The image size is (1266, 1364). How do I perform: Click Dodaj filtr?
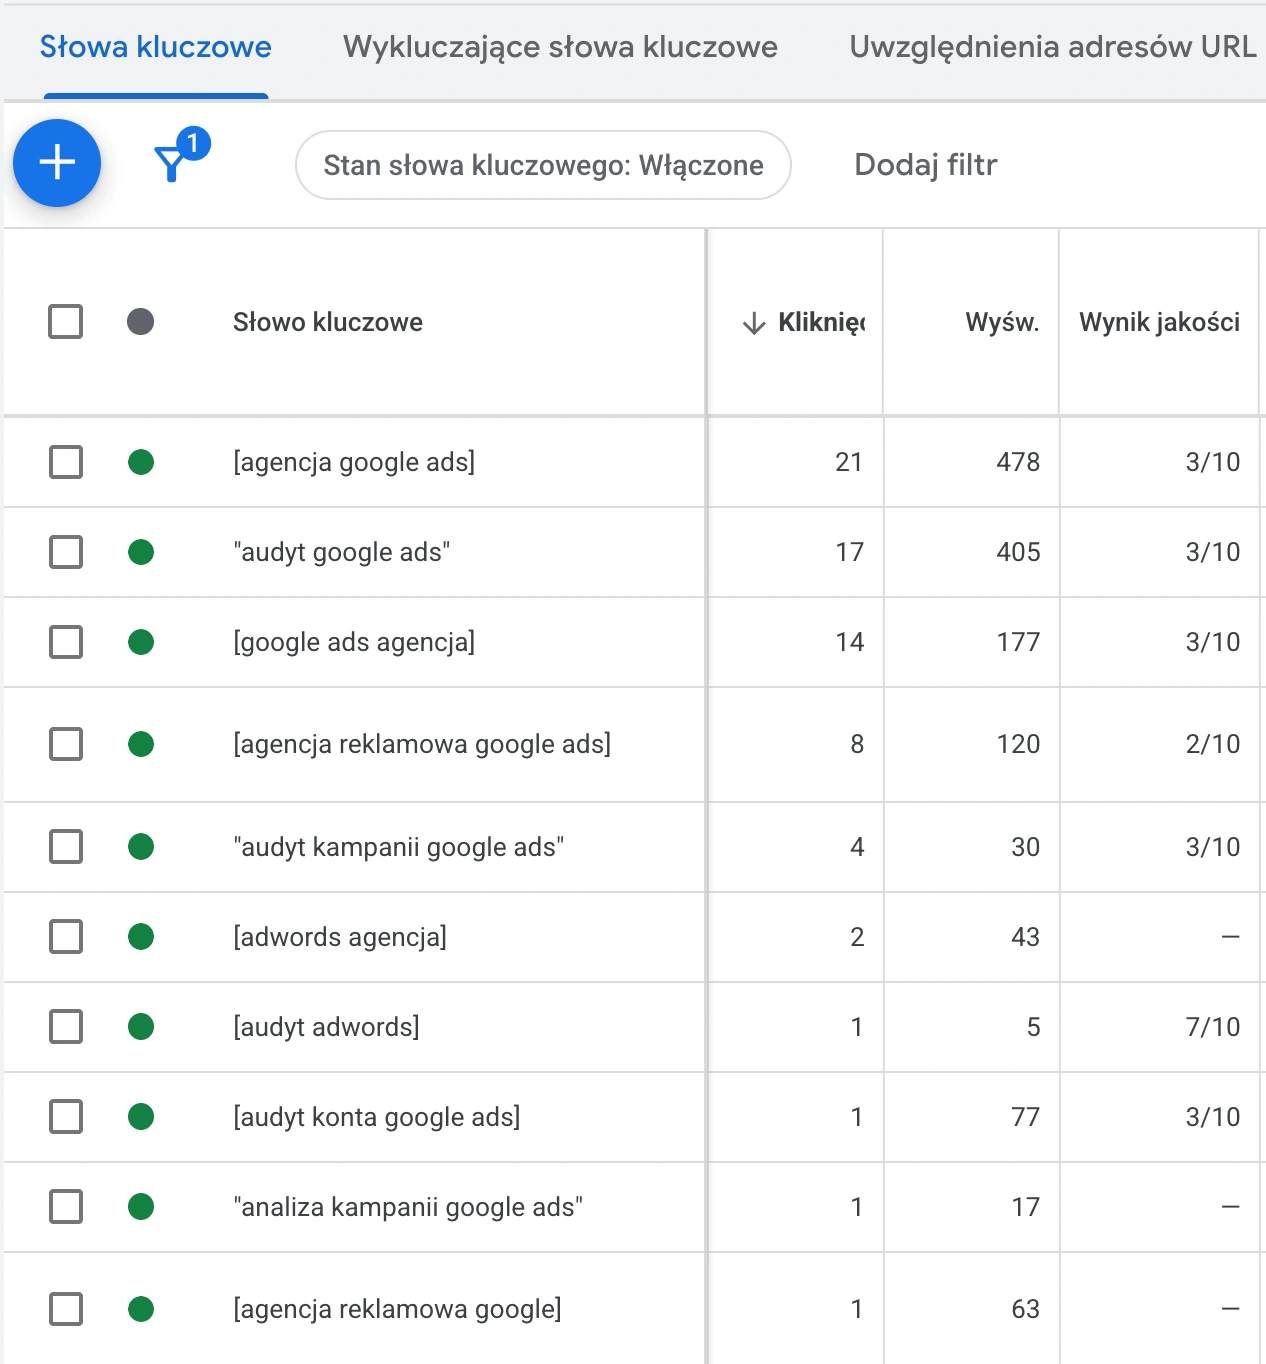tap(926, 165)
